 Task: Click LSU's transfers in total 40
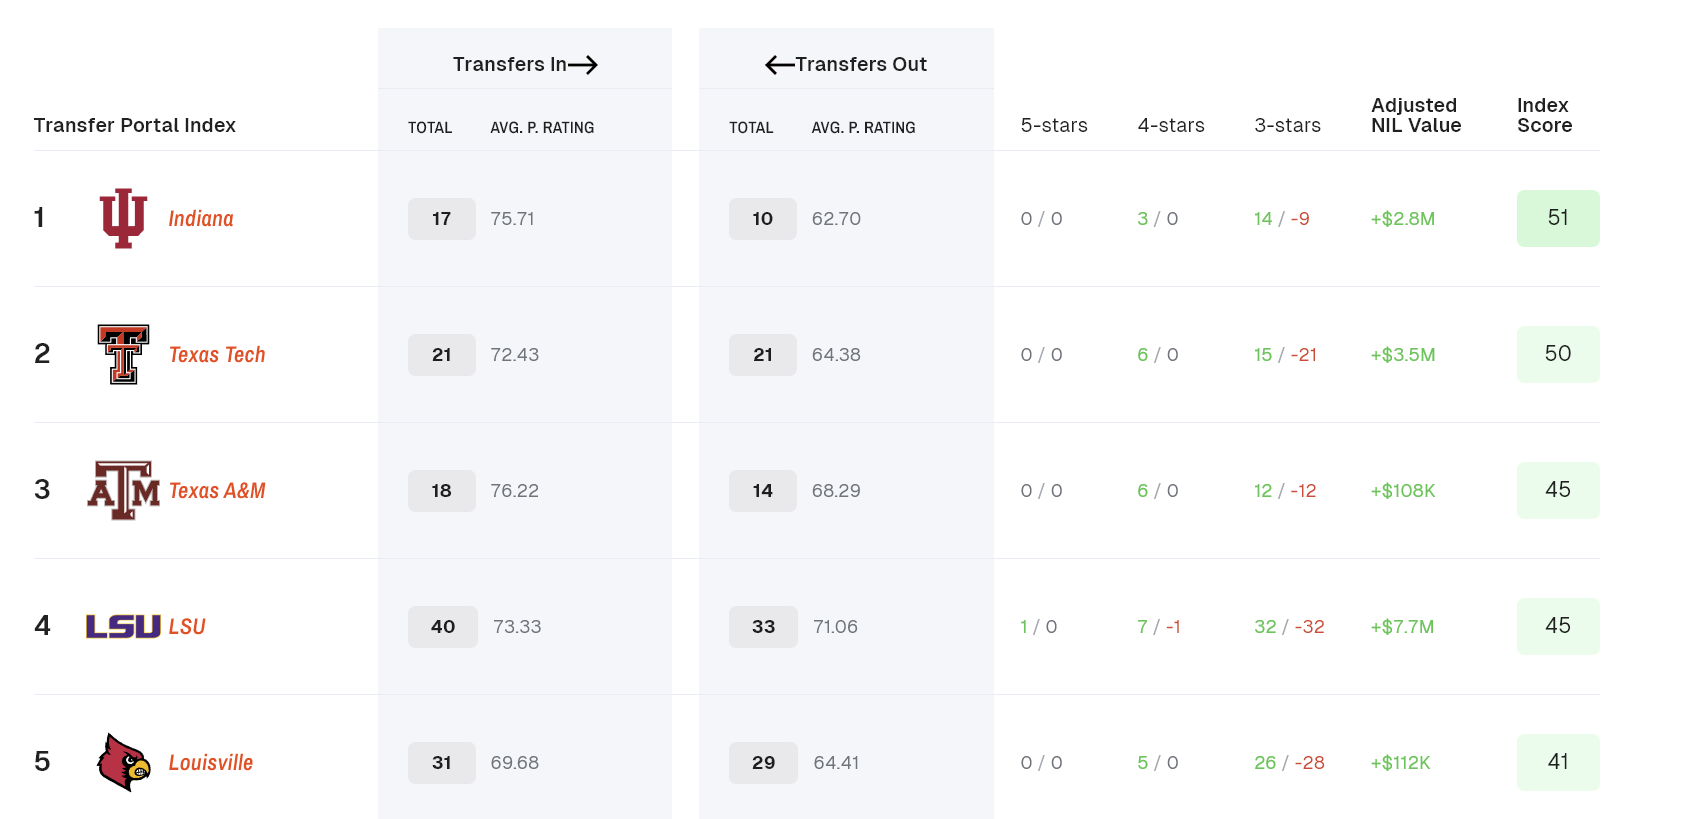tap(442, 627)
